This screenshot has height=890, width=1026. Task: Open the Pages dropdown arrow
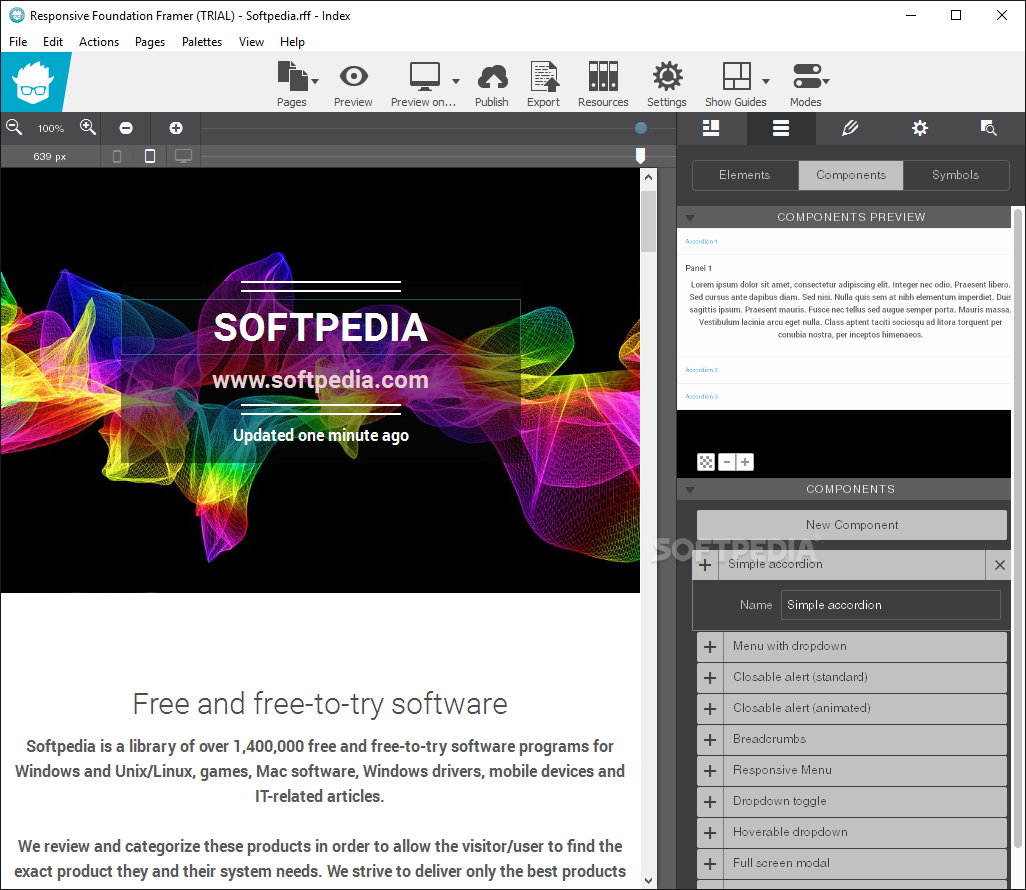(315, 81)
